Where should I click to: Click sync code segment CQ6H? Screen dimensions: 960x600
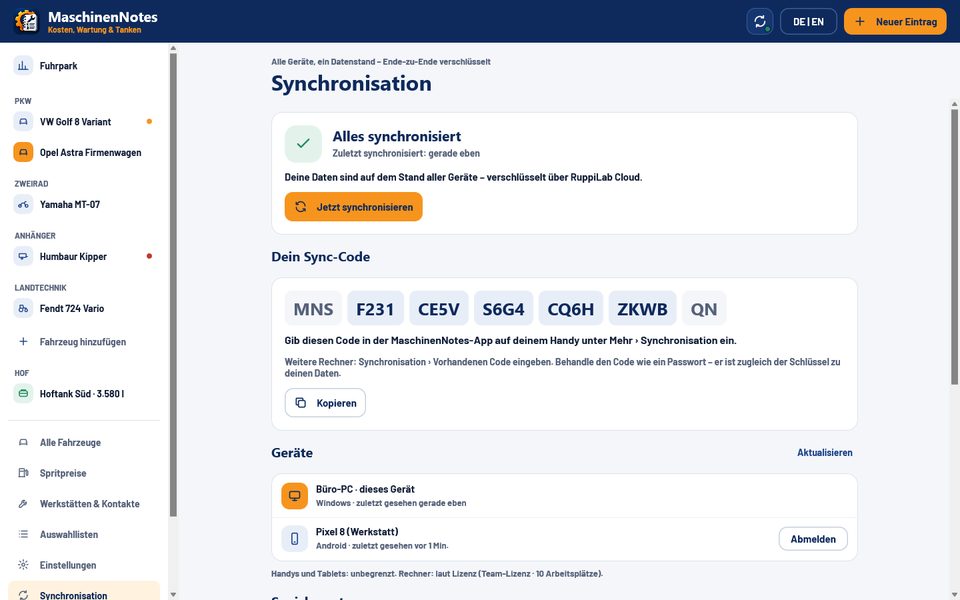571,309
